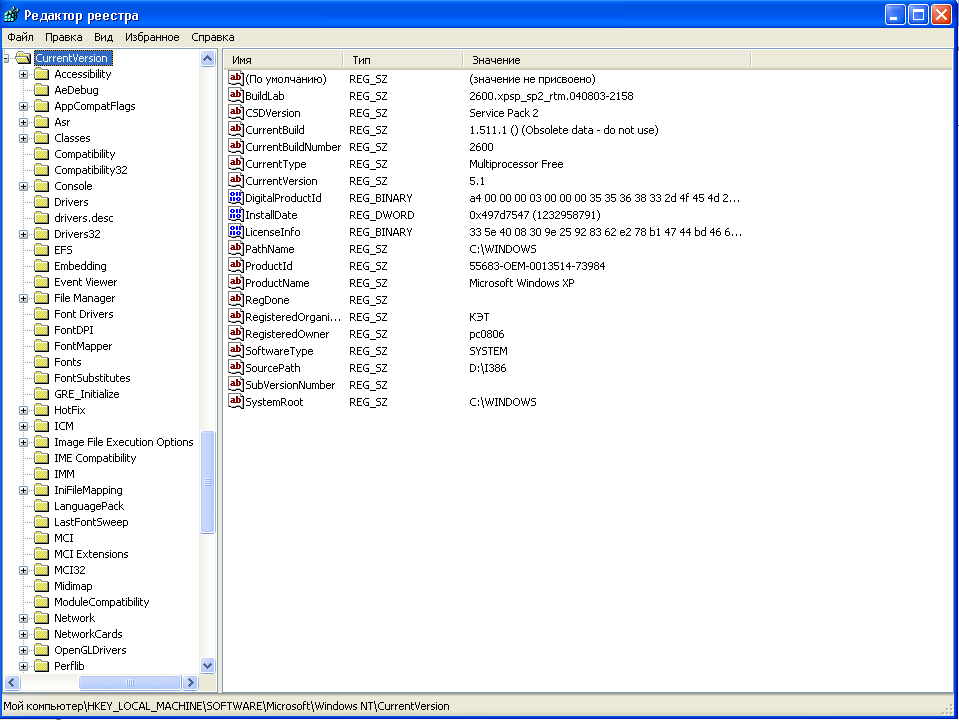Expand the Drivers32 key
The image size is (959, 720).
pyautogui.click(x=23, y=234)
